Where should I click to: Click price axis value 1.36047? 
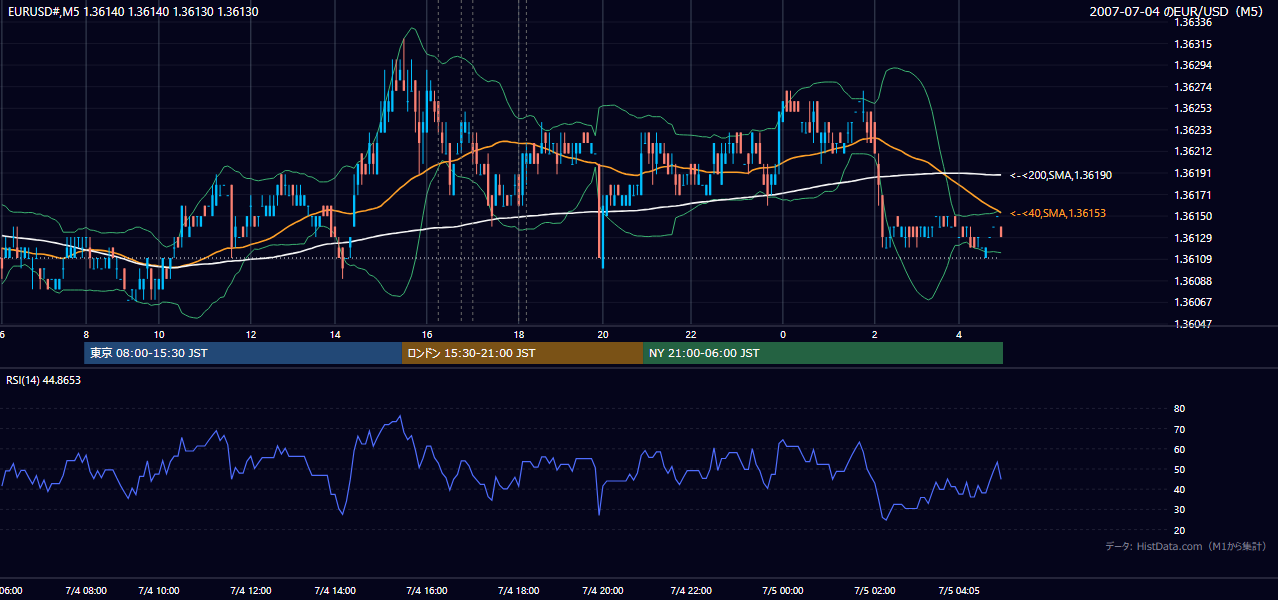(1195, 324)
